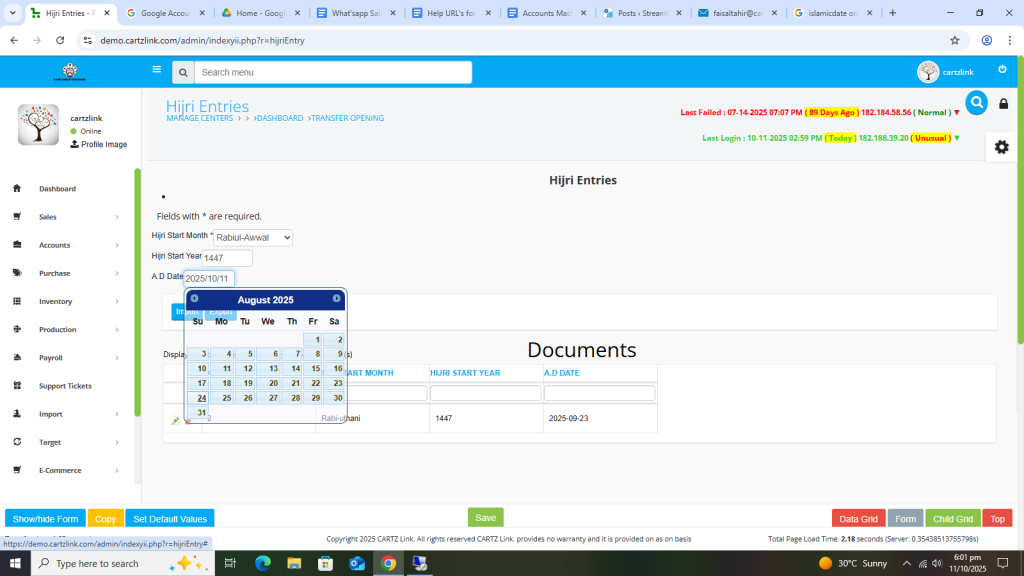The width and height of the screenshot is (1024, 576).
Task: Click the Set Default Values button
Action: coord(170,519)
